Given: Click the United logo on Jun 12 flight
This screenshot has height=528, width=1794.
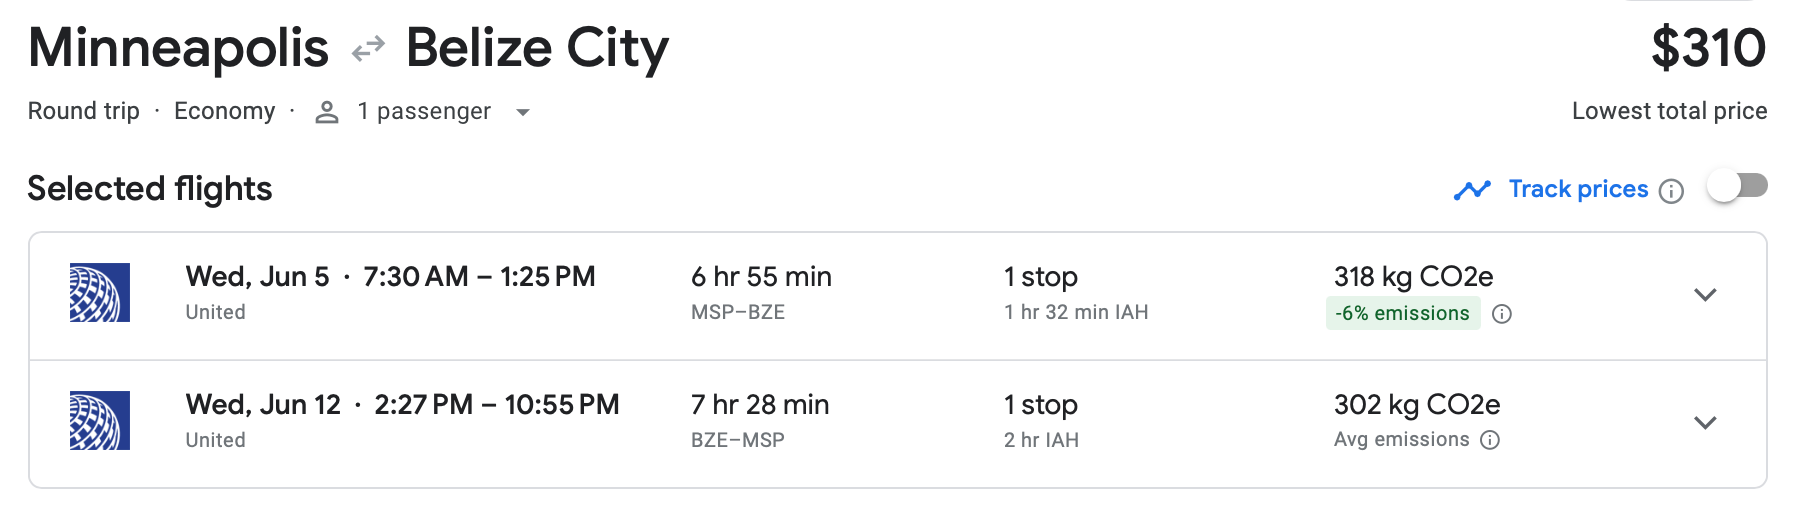Looking at the screenshot, I should 100,420.
